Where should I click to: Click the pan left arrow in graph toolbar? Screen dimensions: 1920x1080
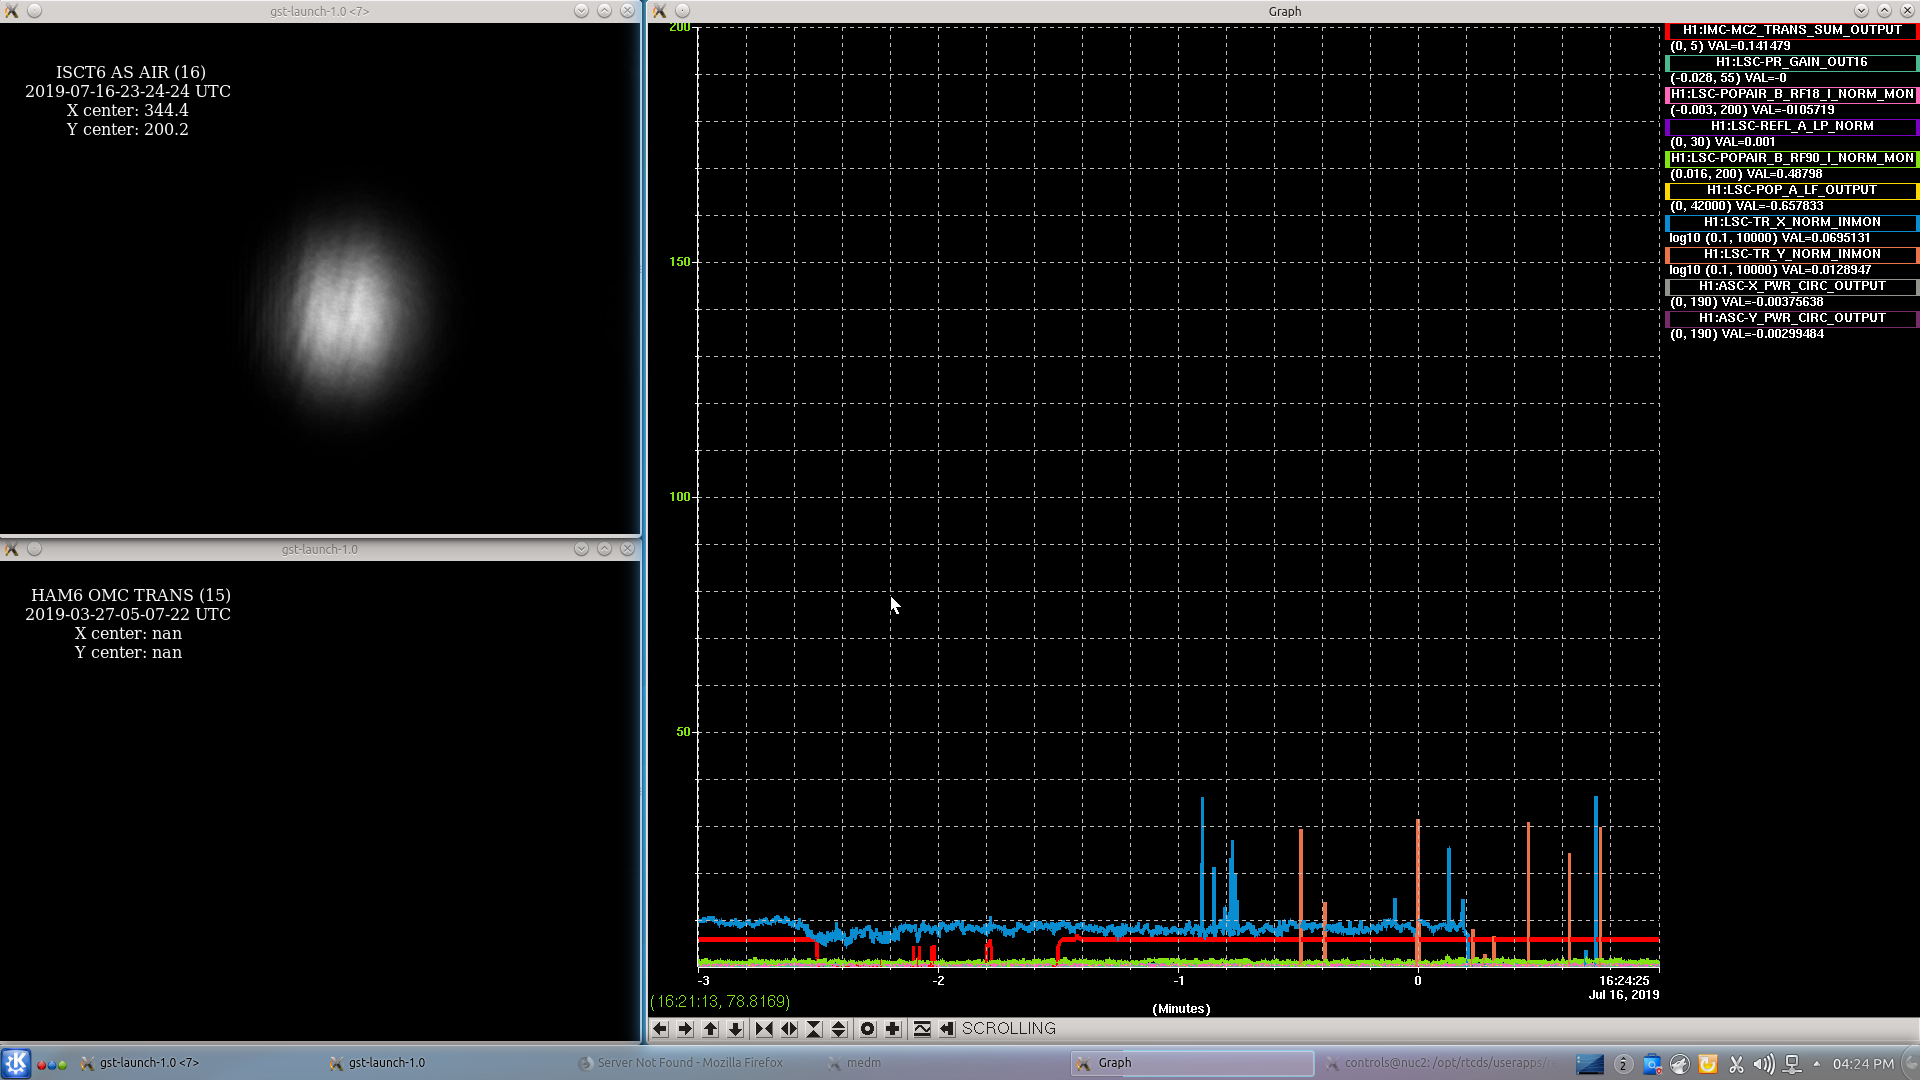(660, 1028)
